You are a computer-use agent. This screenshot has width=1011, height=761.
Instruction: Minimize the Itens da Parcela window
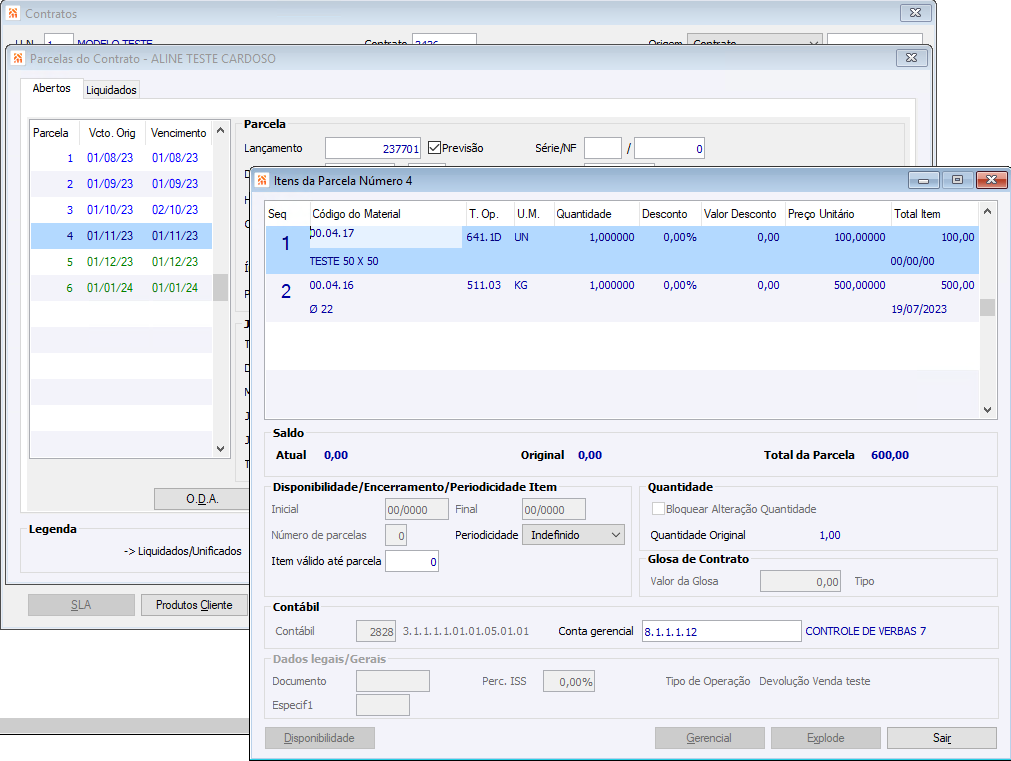(x=922, y=180)
